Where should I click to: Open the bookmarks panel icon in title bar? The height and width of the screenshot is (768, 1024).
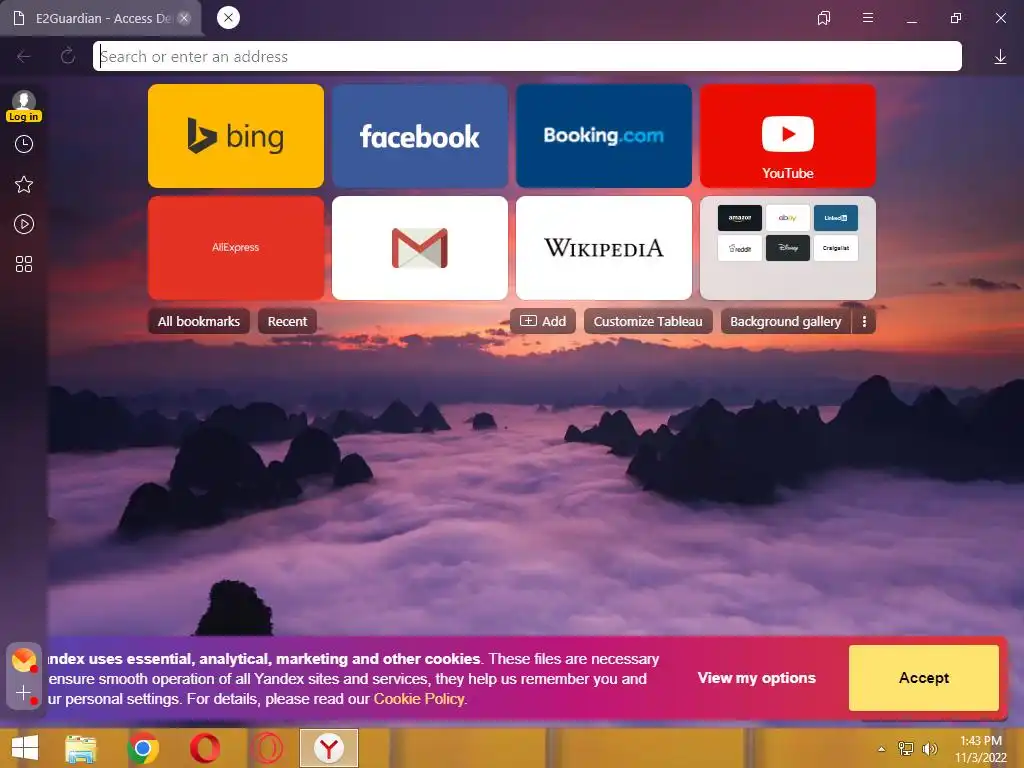coord(824,18)
